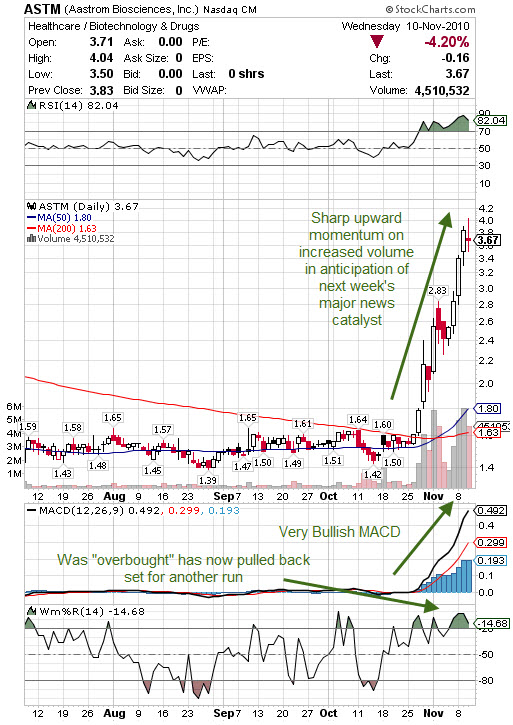Click the 3.67 current price tag on price axis
This screenshot has height=725, width=513.
pos(488,240)
